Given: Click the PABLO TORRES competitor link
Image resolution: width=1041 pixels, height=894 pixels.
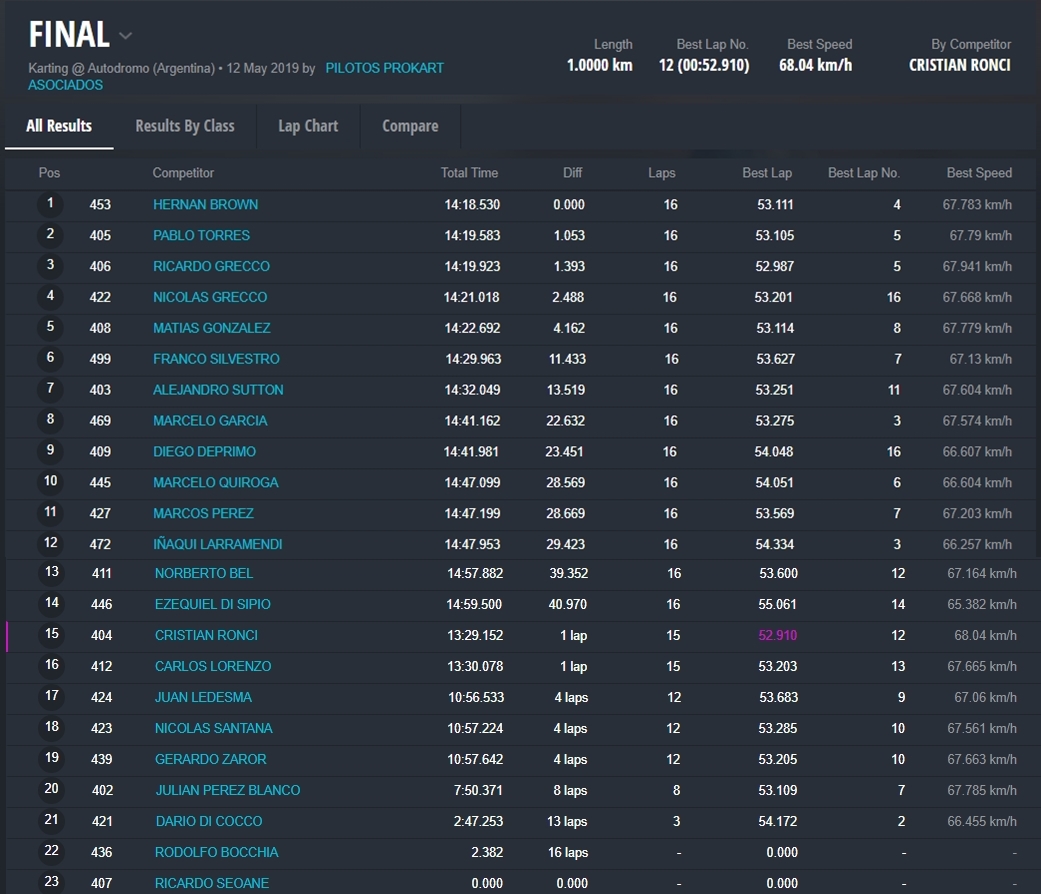Looking at the screenshot, I should tap(201, 235).
